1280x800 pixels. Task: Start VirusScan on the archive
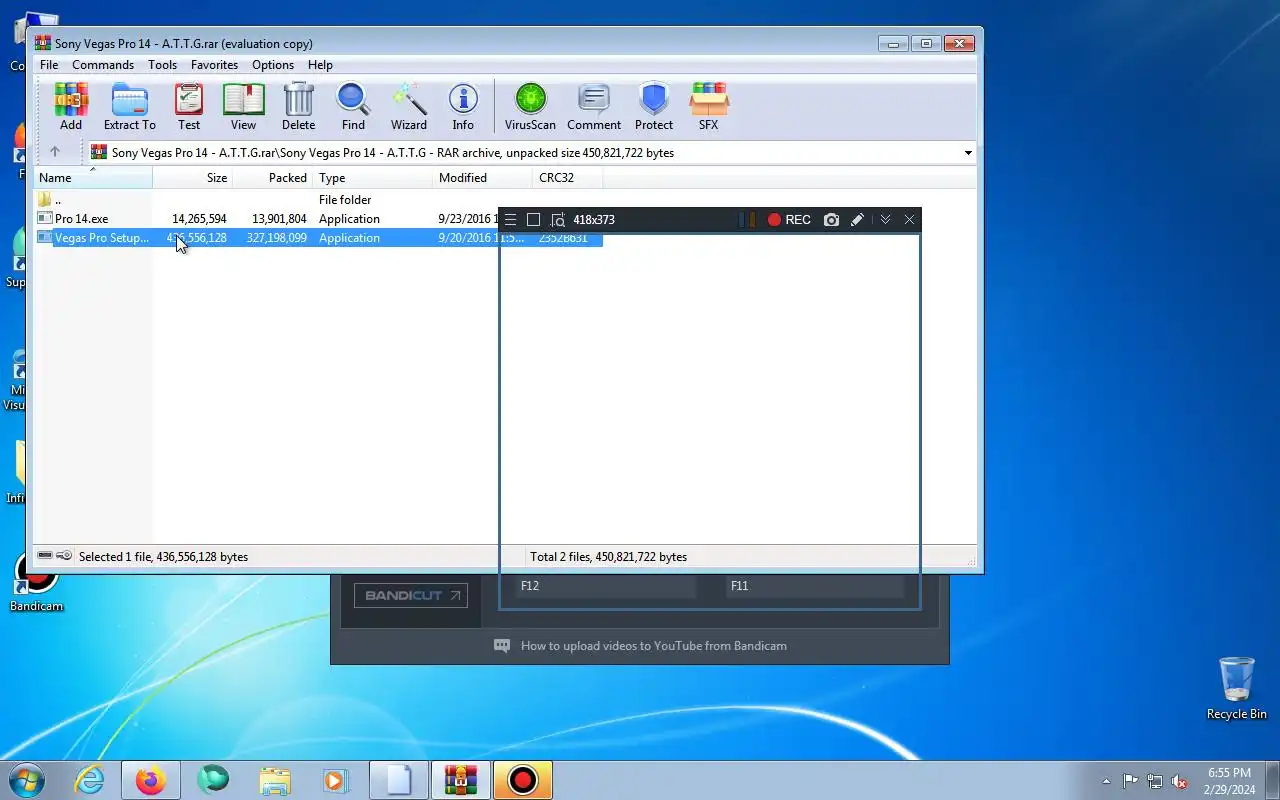(530, 107)
